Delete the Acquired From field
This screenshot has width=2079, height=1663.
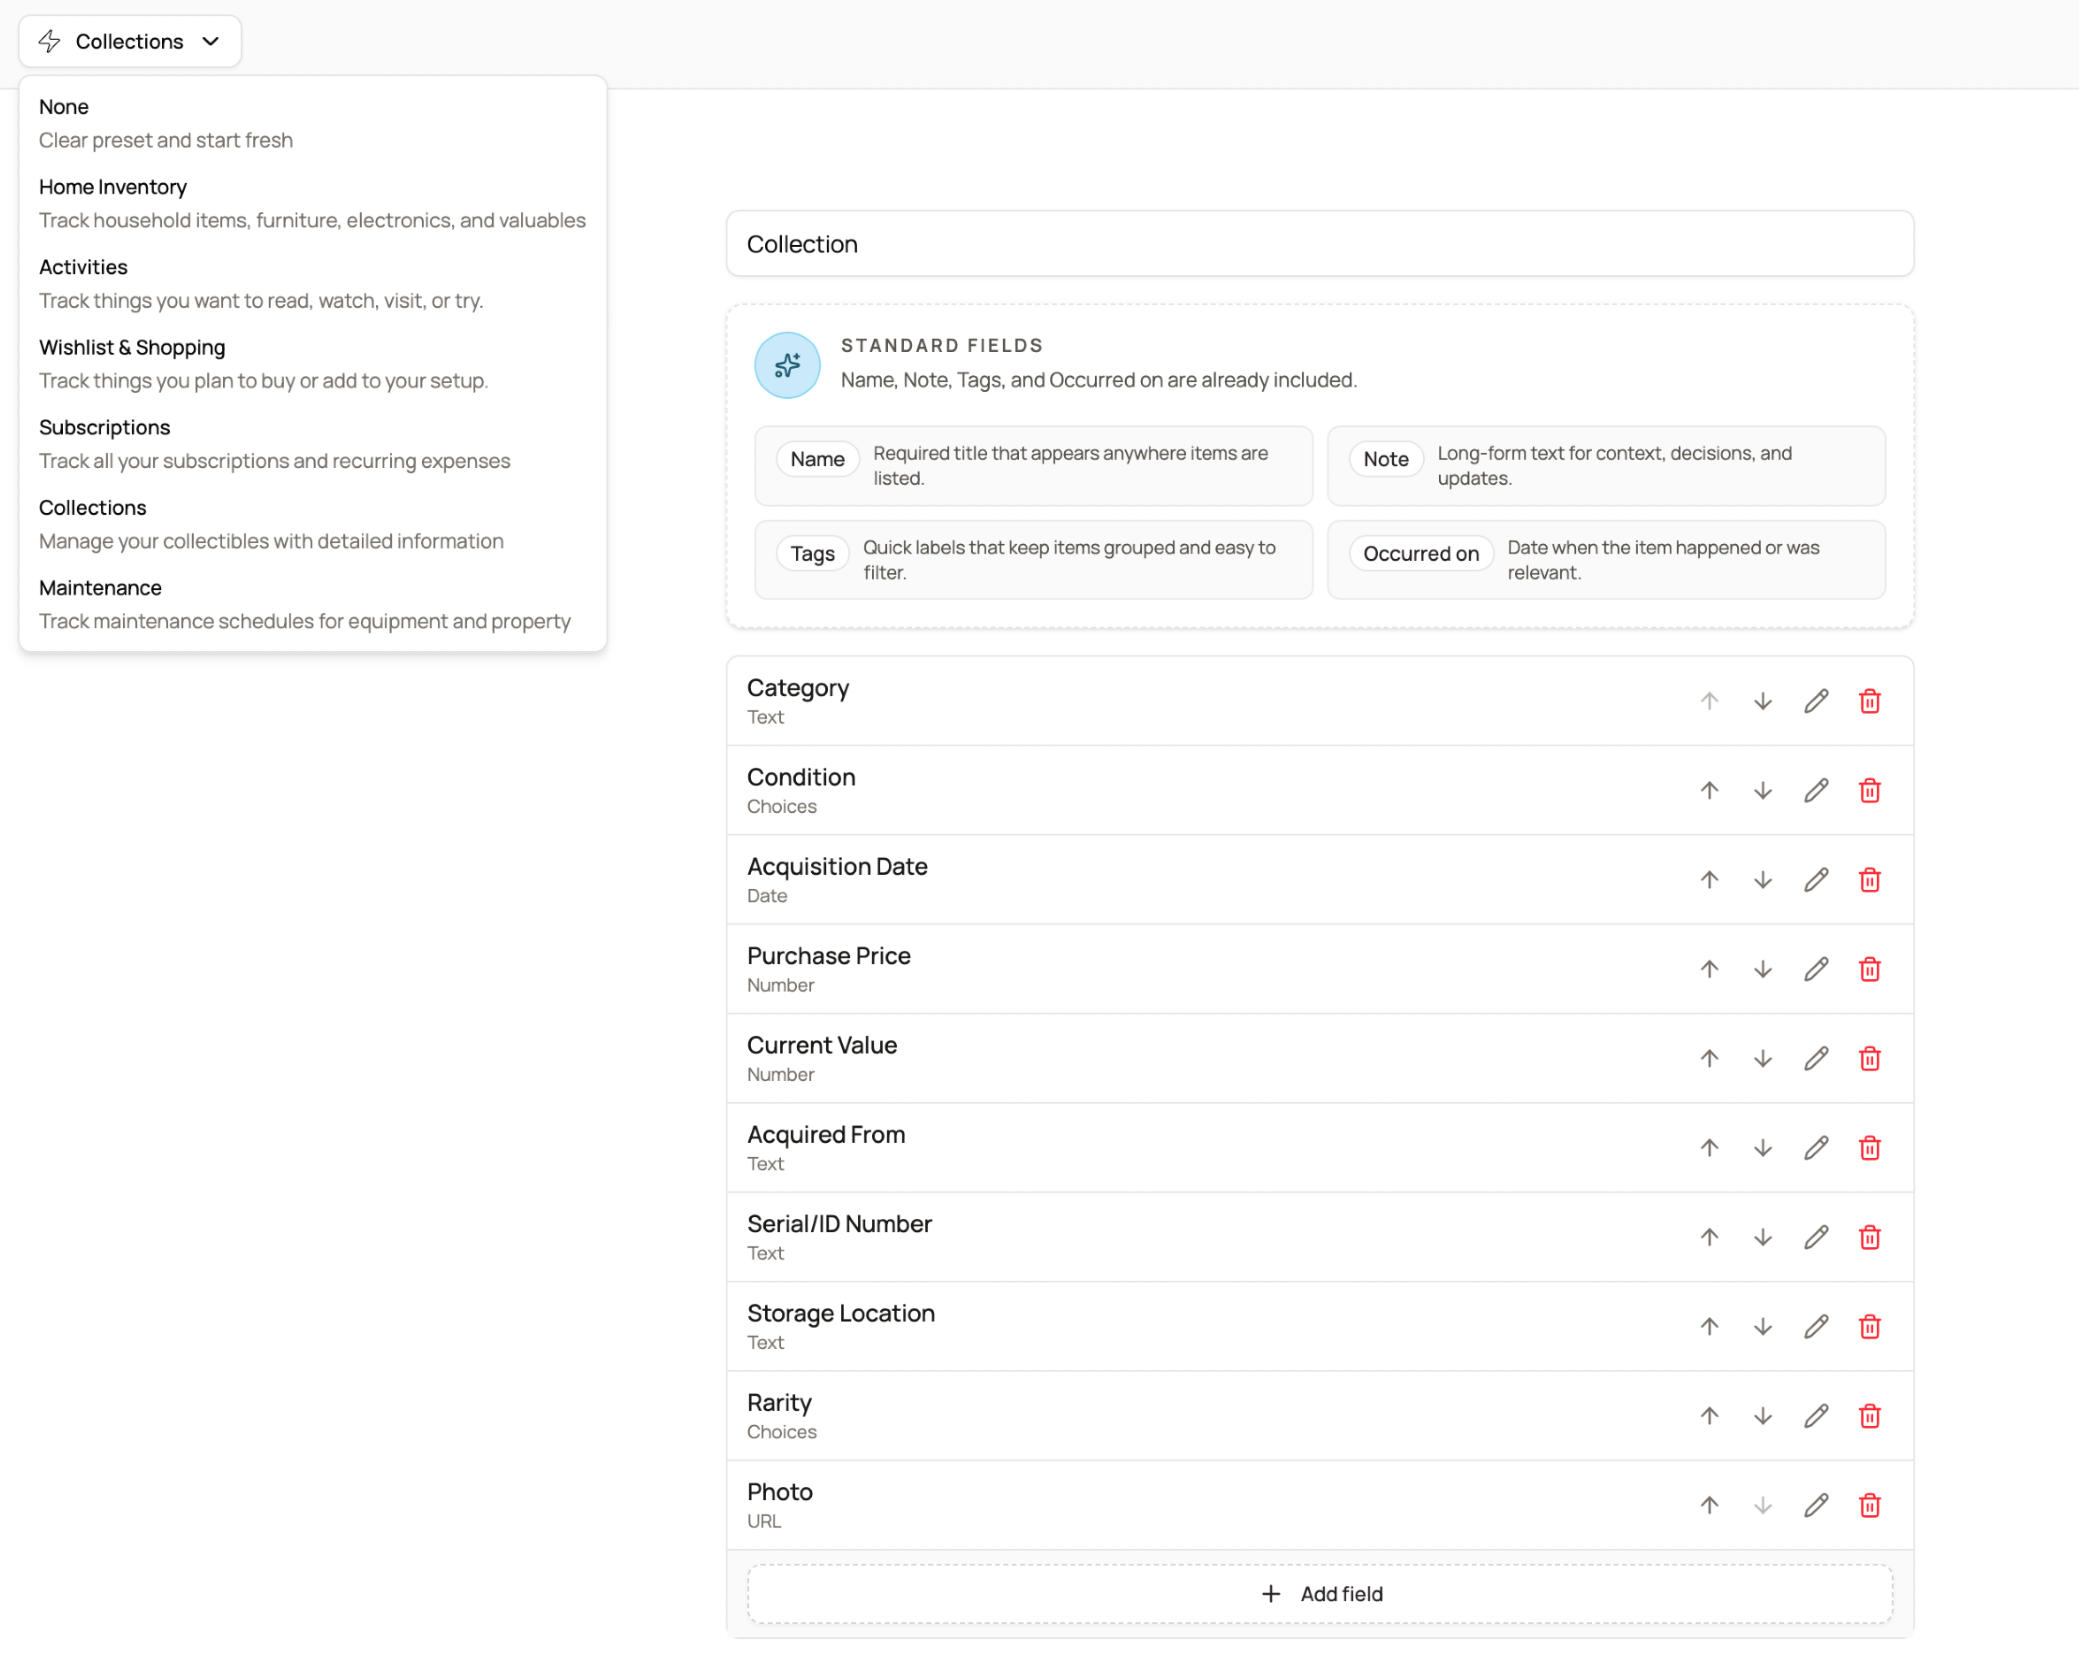(x=1869, y=1148)
